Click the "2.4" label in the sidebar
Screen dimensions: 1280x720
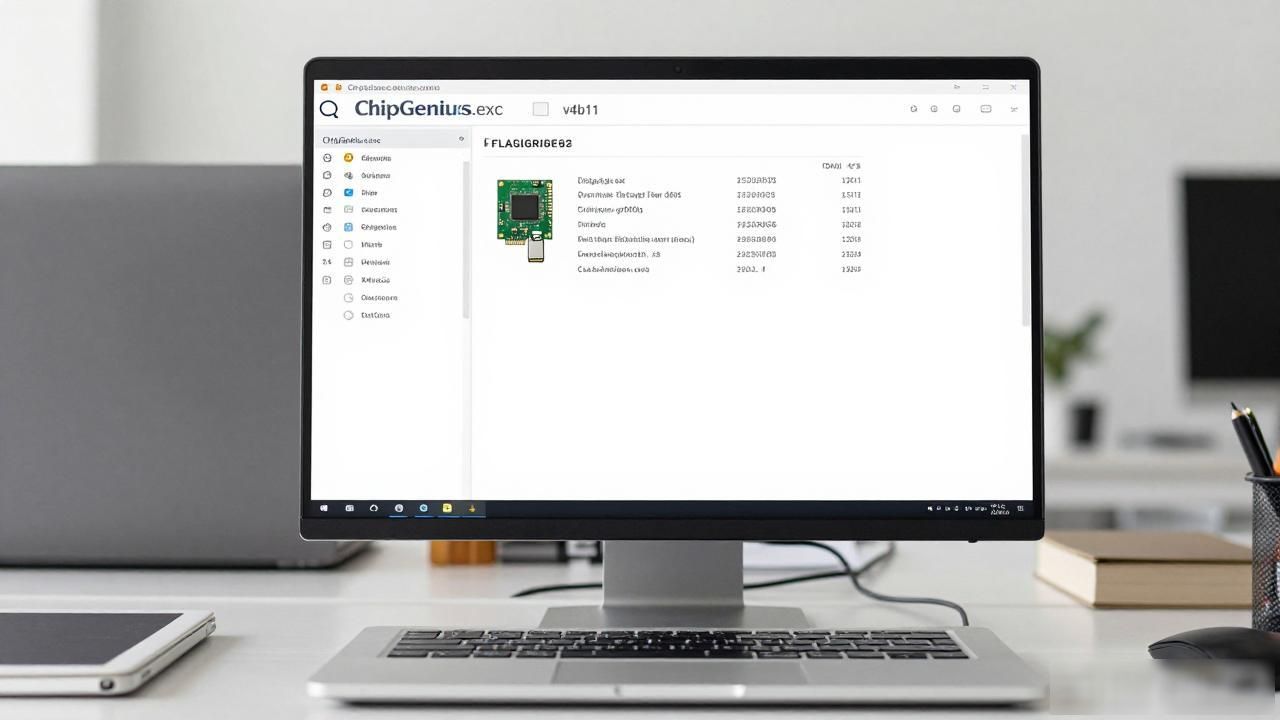pos(327,262)
